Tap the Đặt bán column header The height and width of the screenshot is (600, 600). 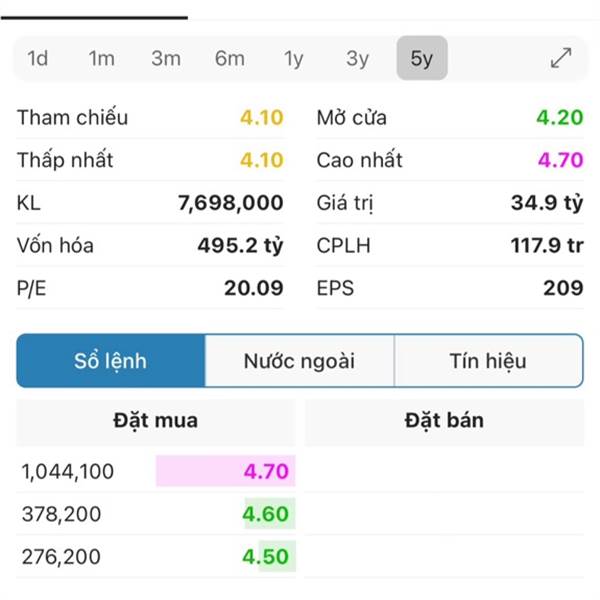[444, 421]
